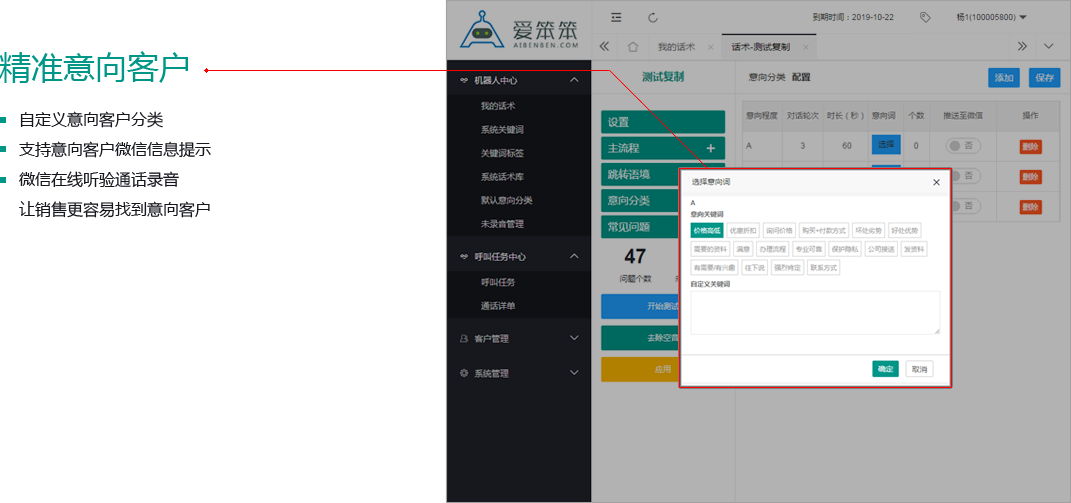Click the refresh icon in top bar
1071x503 pixels.
(x=652, y=17)
